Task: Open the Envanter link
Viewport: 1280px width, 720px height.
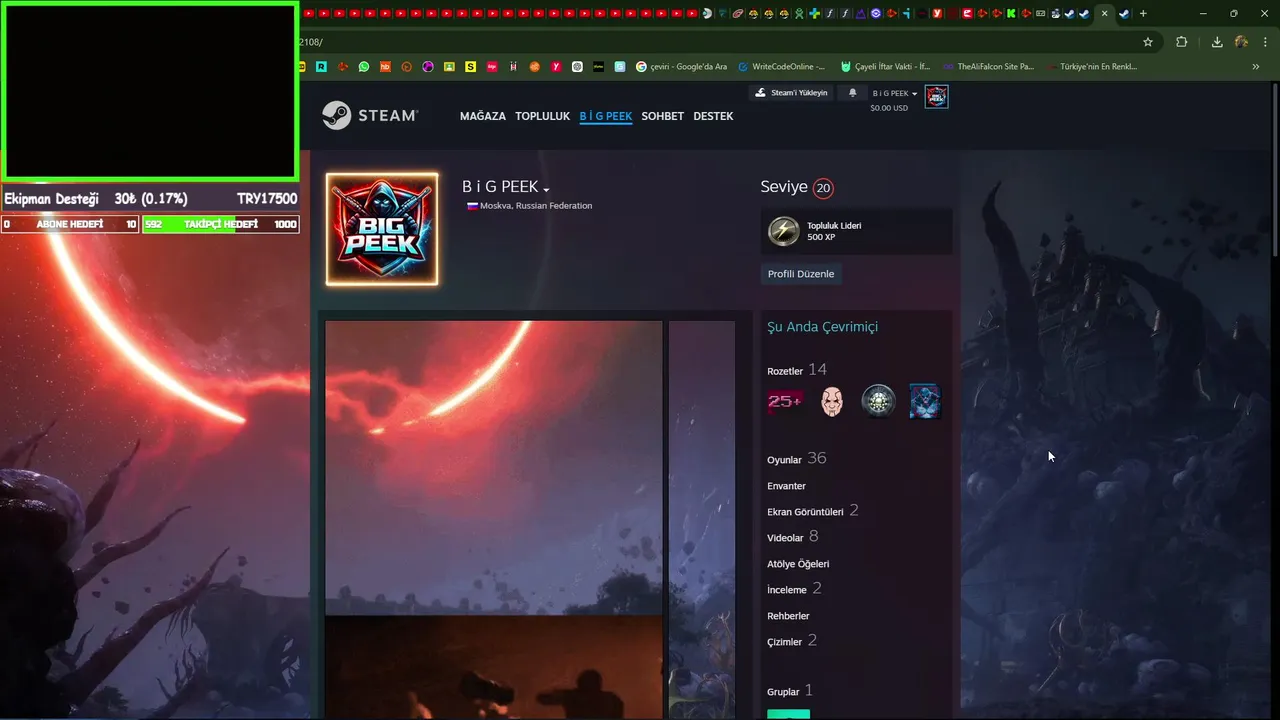Action: (x=786, y=486)
